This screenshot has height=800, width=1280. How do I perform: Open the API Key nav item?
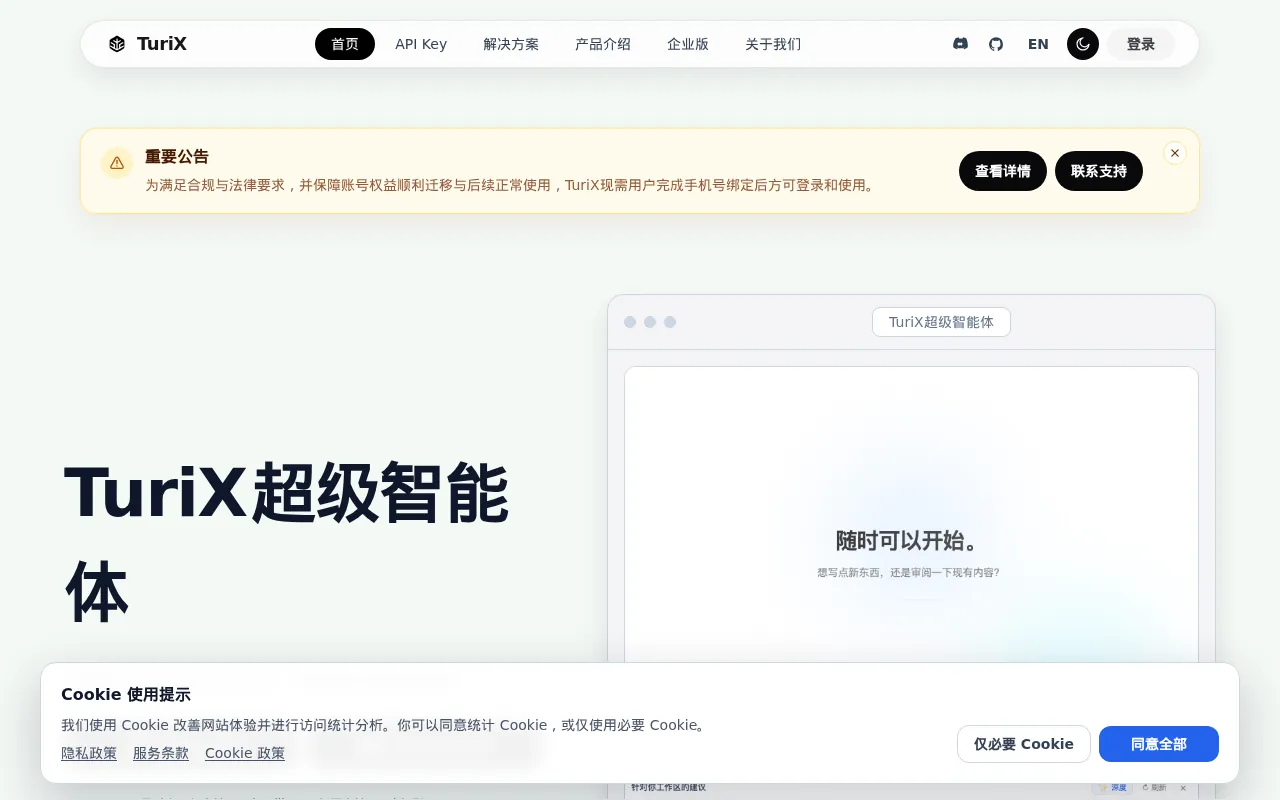pyautogui.click(x=421, y=44)
